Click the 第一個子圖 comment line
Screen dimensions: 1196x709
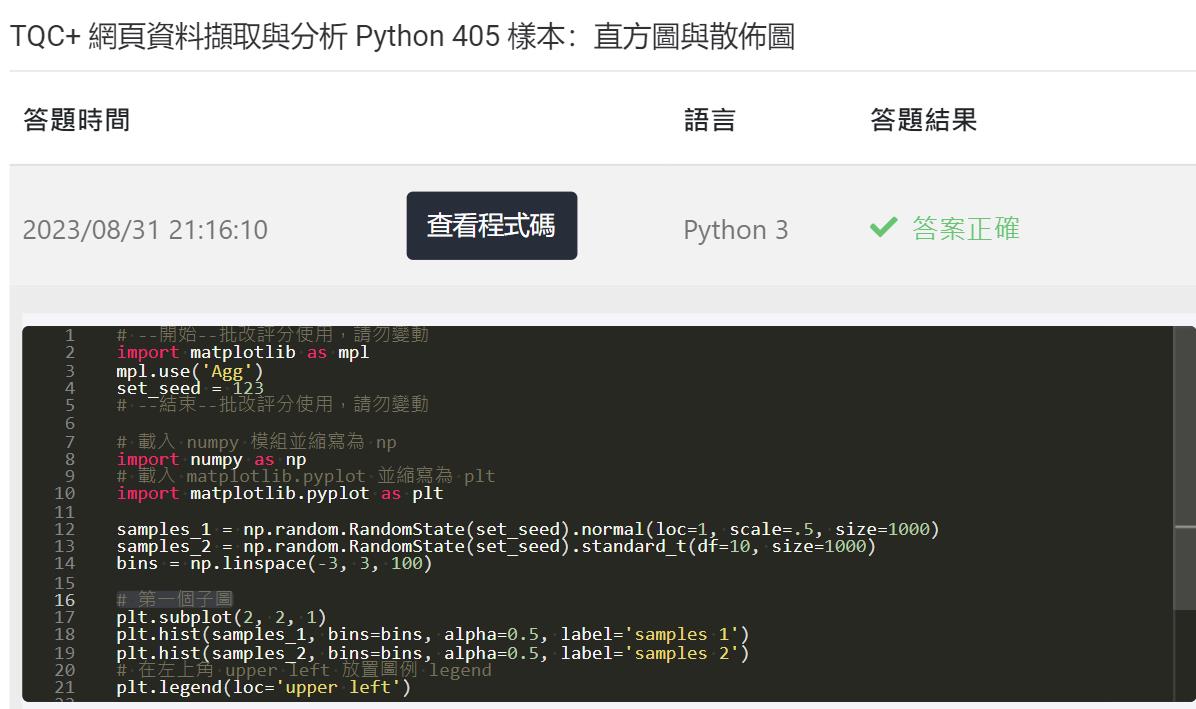click(x=175, y=599)
